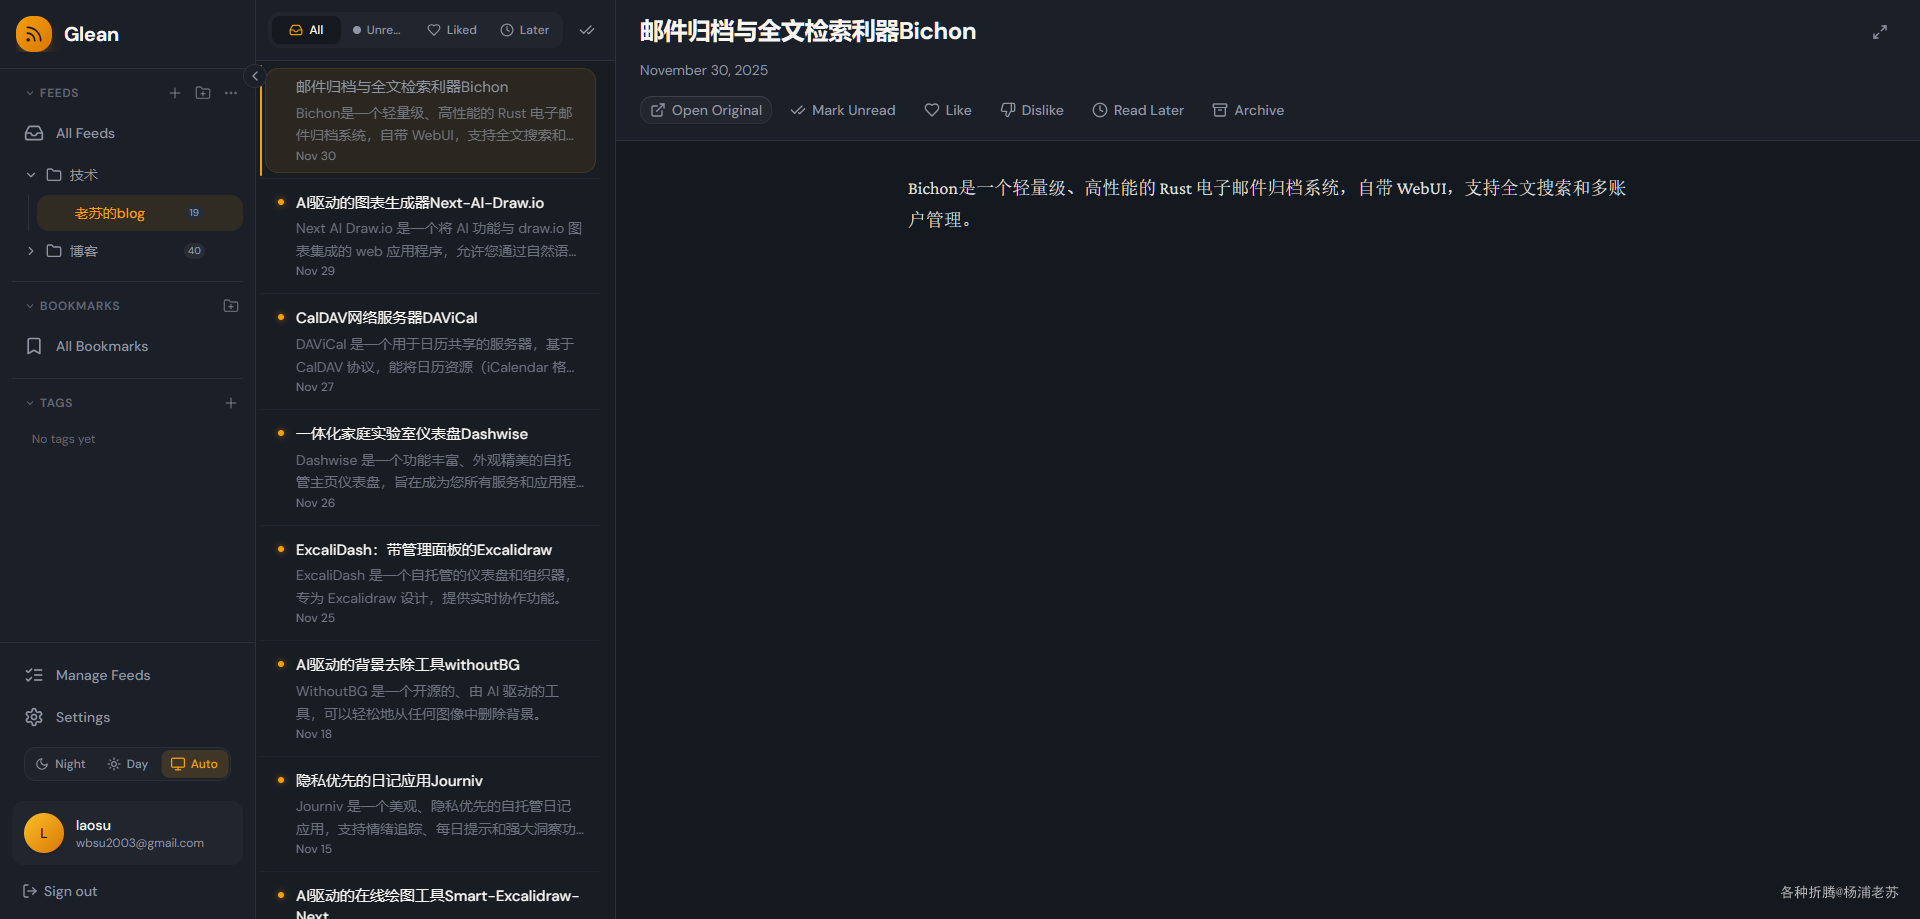This screenshot has width=1920, height=919.
Task: Open All Bookmarks
Action: (128, 346)
